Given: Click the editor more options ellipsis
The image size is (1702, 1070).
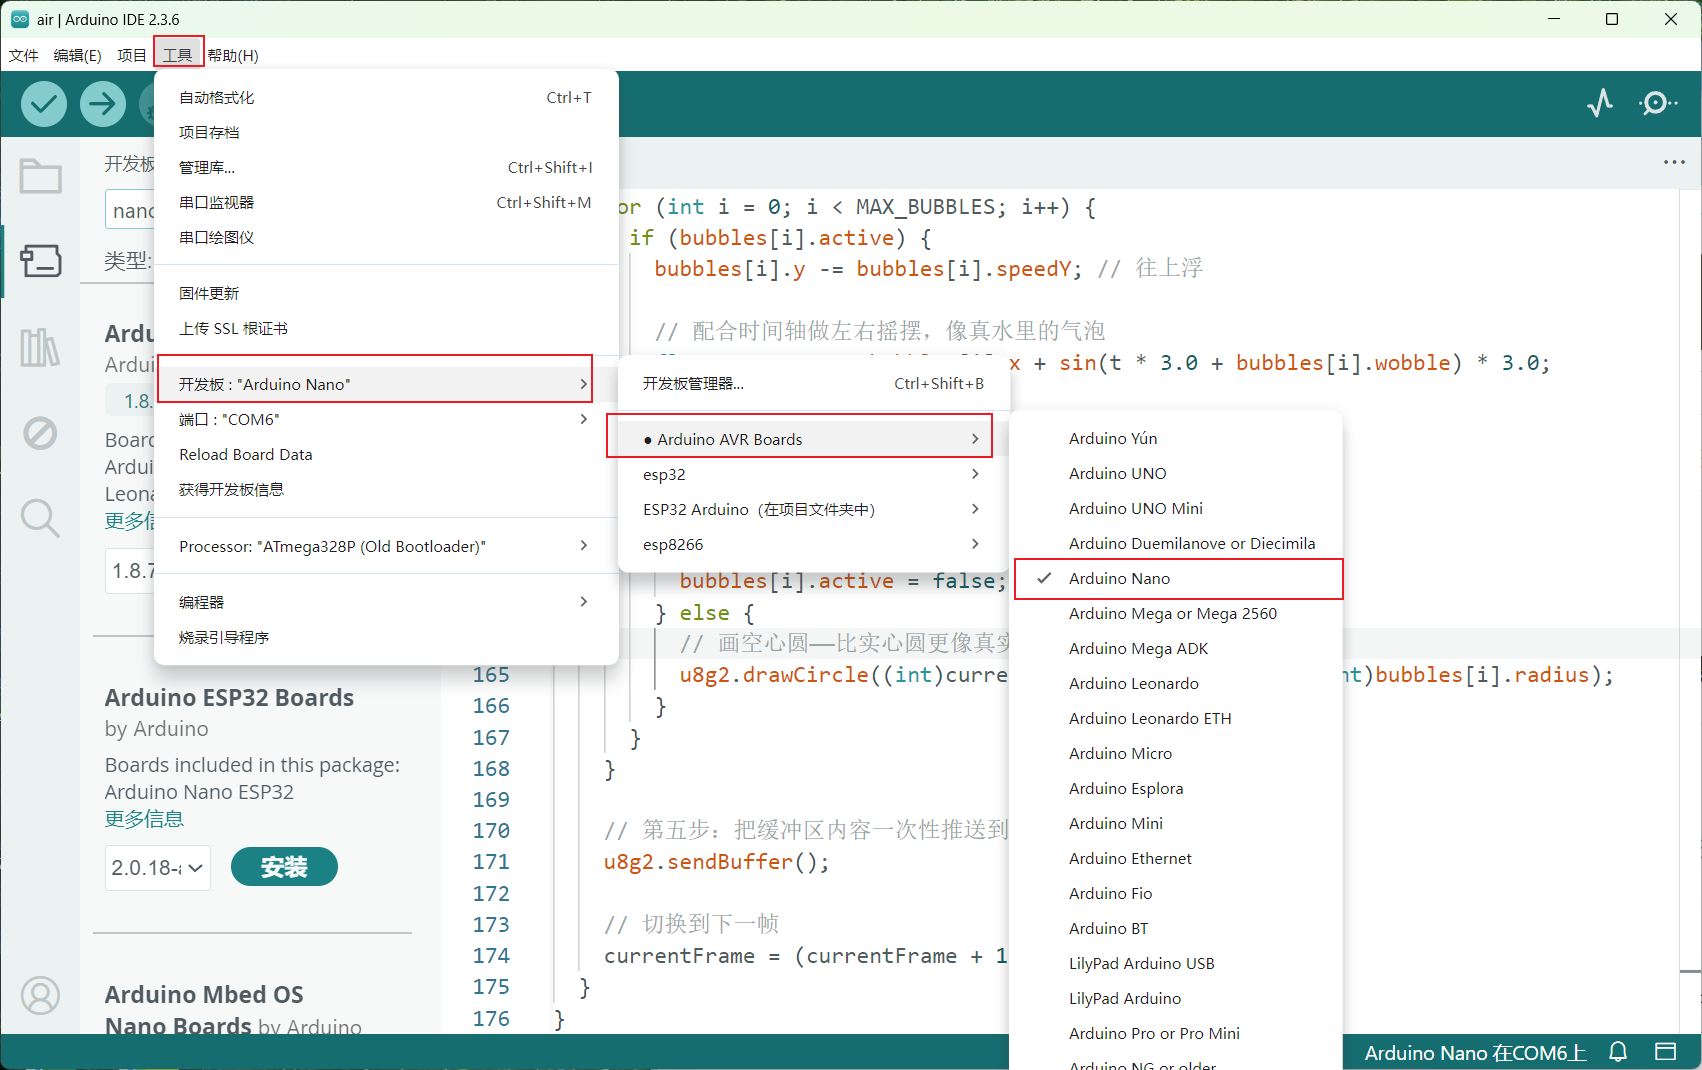Looking at the screenshot, I should [x=1674, y=162].
